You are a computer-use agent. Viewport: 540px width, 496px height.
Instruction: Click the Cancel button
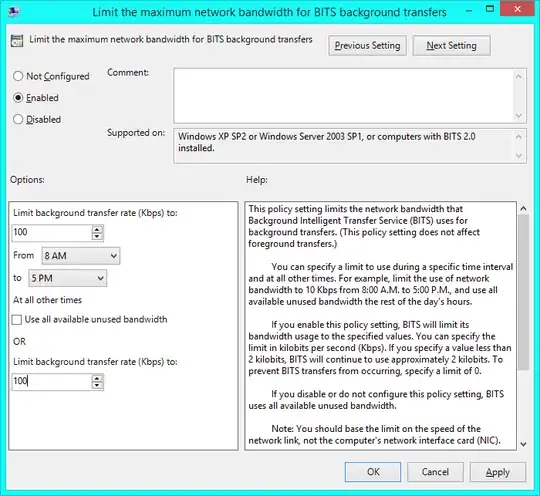tap(435, 472)
